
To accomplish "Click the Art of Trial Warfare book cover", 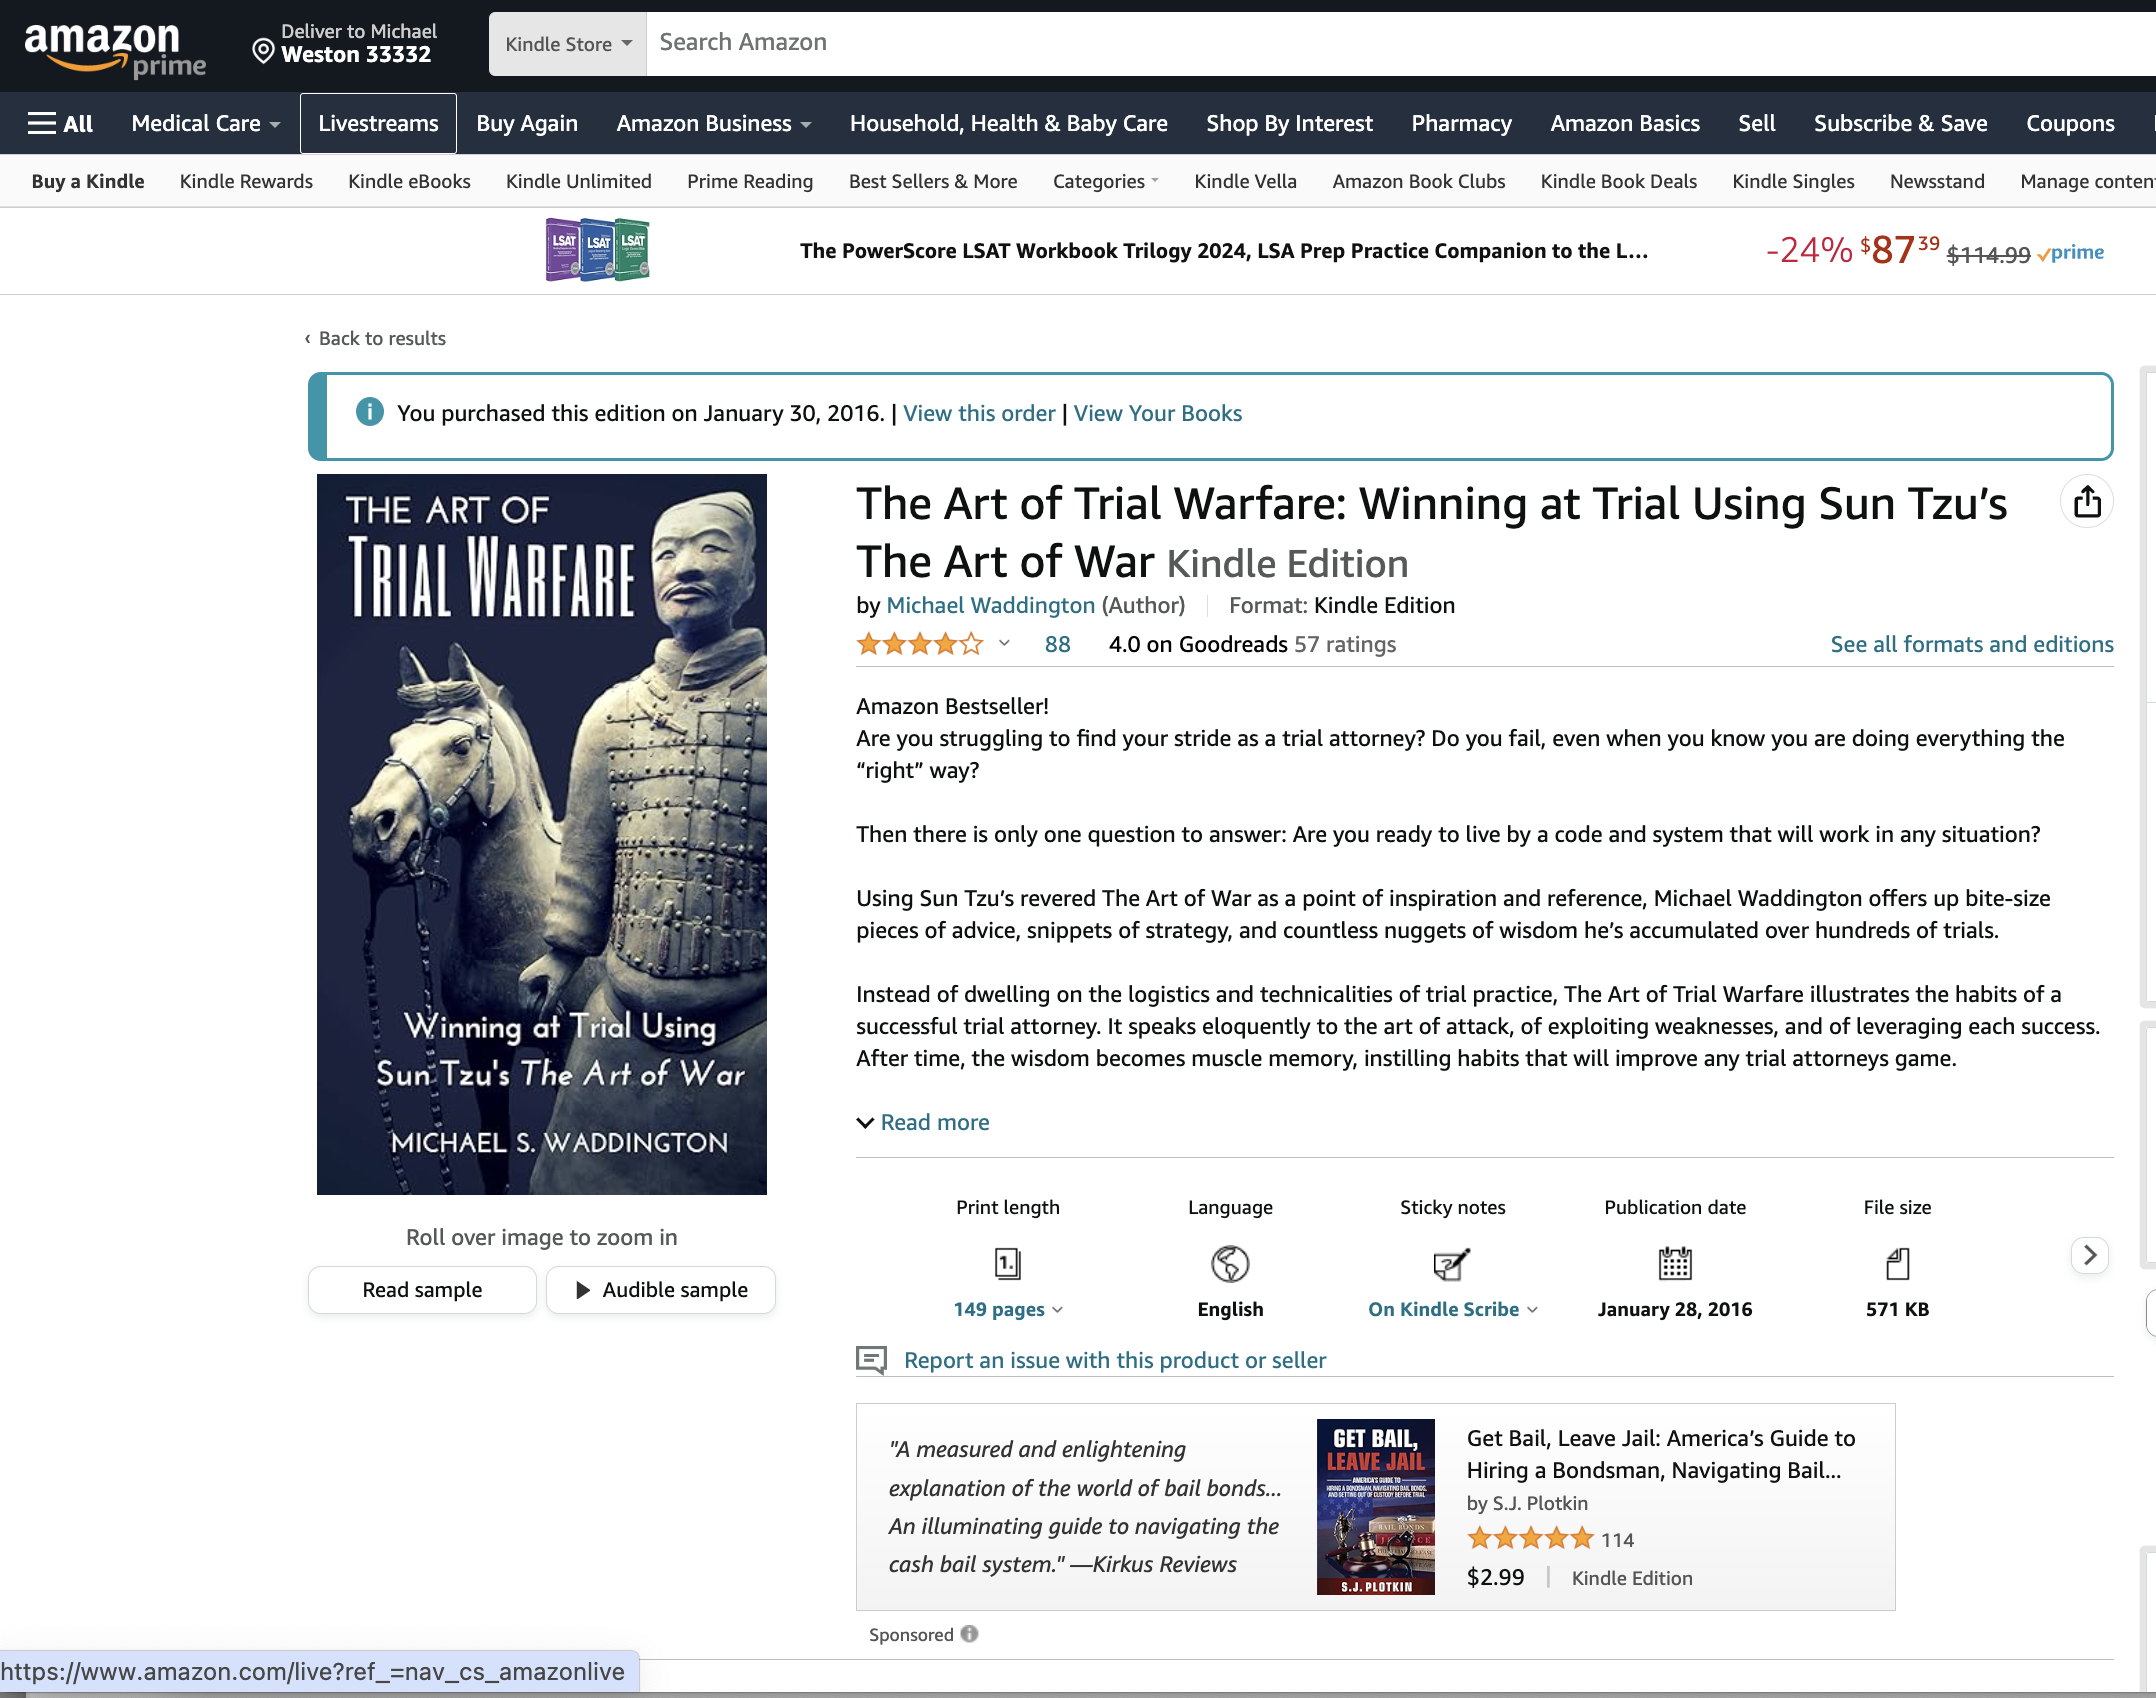I will tap(542, 834).
